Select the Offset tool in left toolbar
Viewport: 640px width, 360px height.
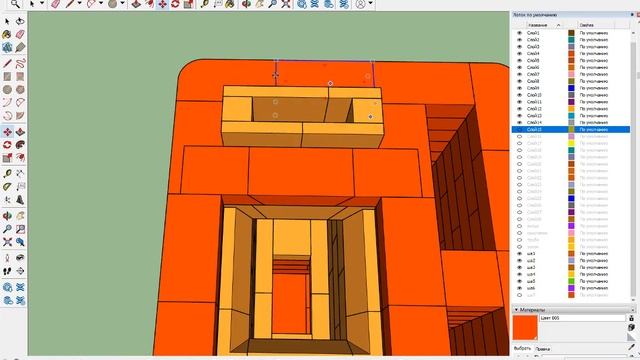(20, 158)
